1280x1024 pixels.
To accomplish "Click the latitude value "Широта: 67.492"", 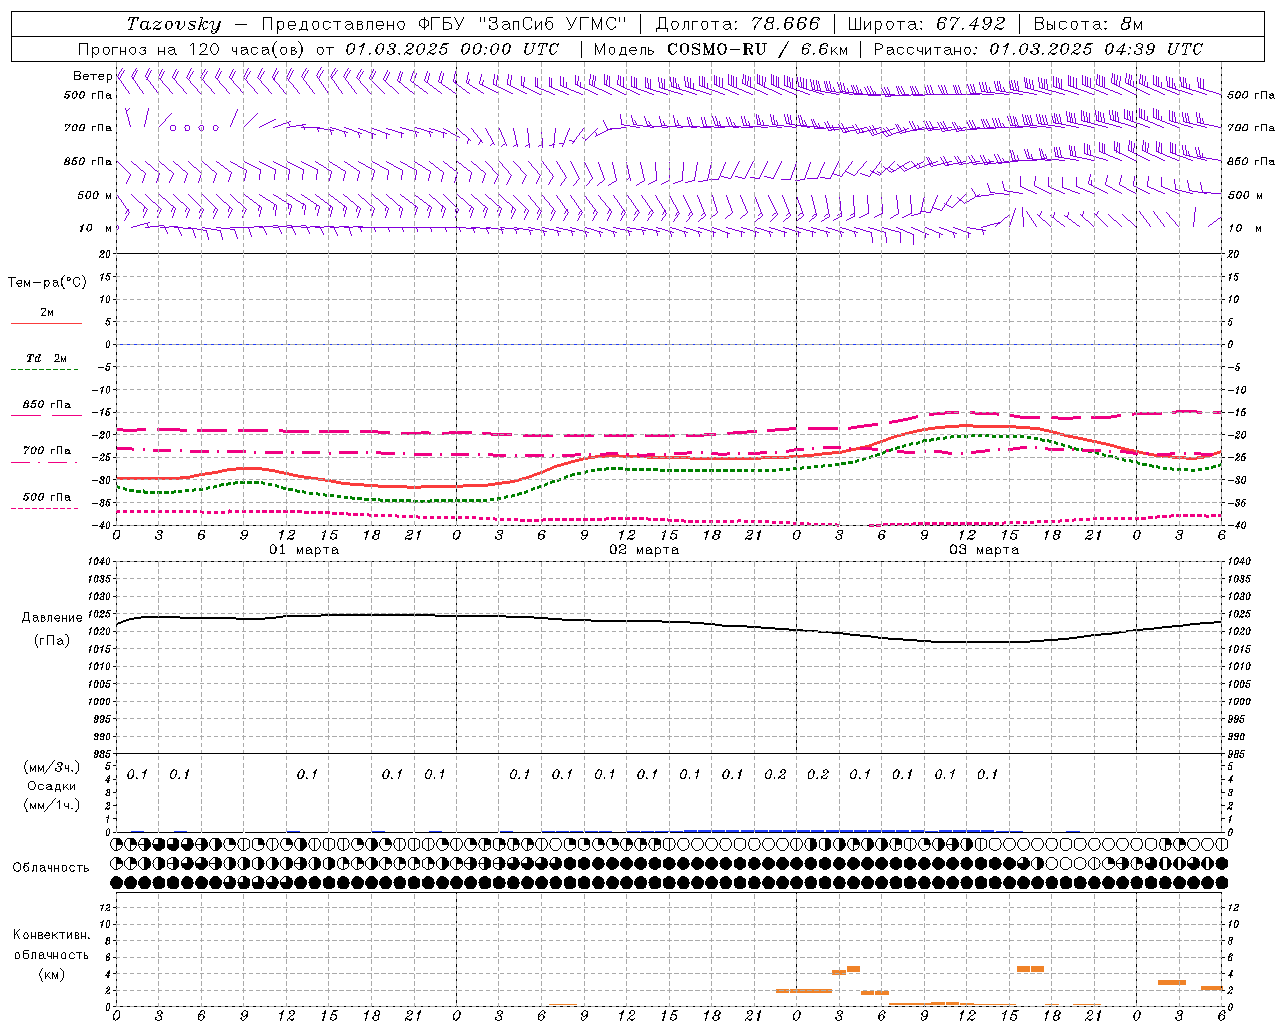I will pyautogui.click(x=926, y=24).
